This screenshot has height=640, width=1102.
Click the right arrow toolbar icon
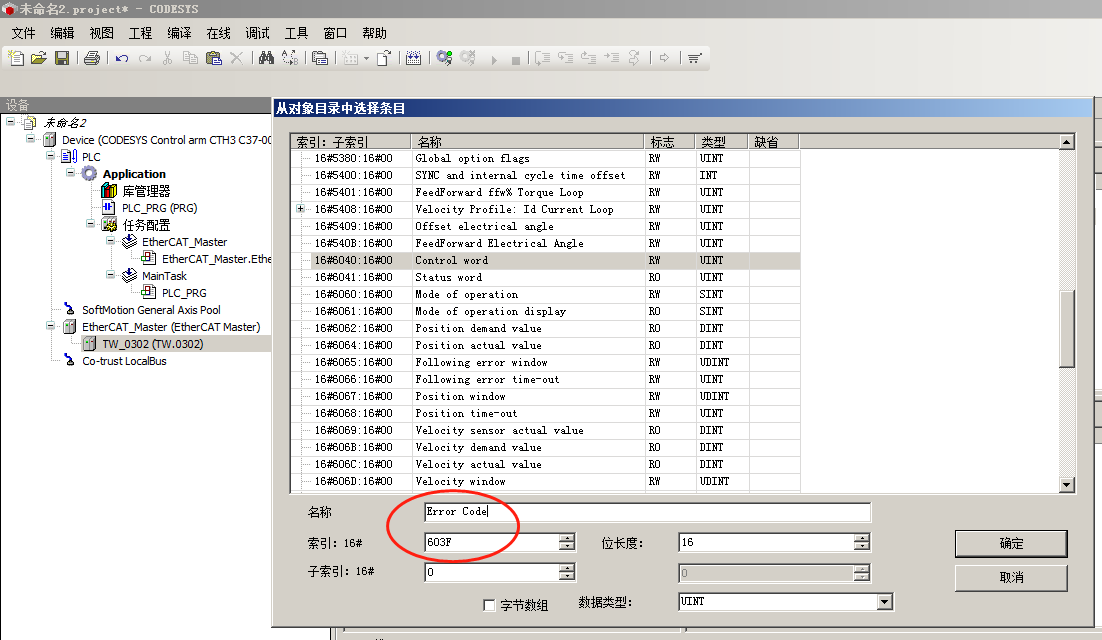(664, 58)
